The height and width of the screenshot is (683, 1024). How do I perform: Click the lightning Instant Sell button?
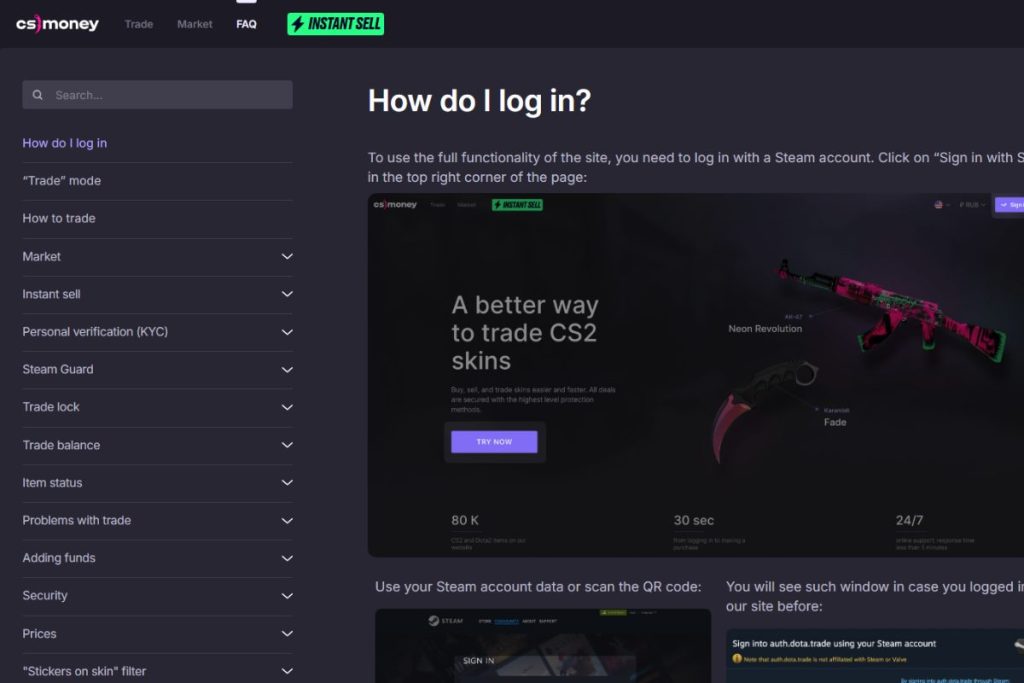pyautogui.click(x=336, y=24)
